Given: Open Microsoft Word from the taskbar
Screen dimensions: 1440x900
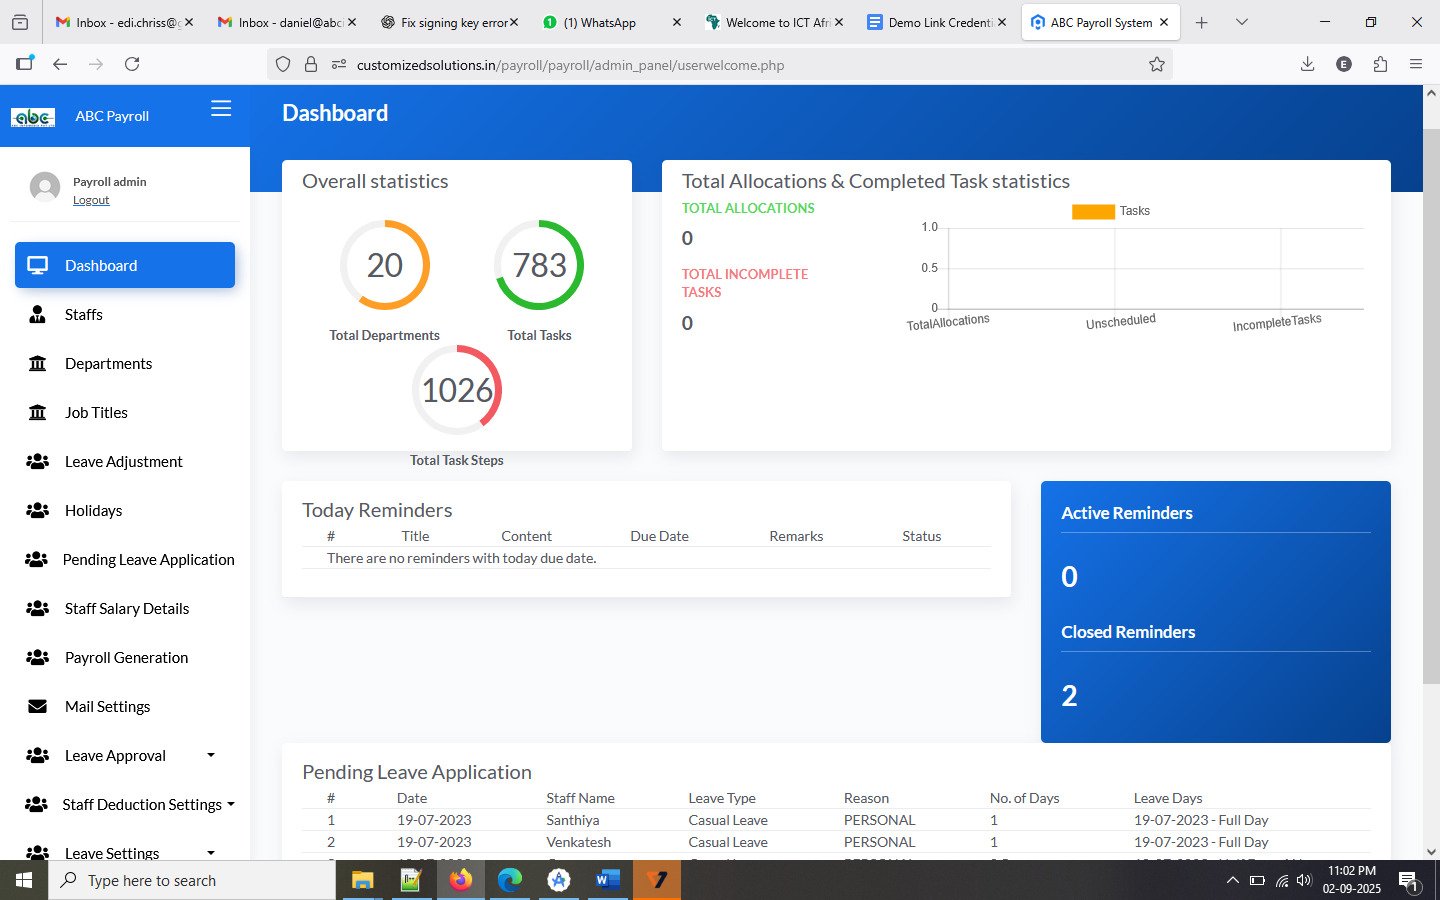Looking at the screenshot, I should tap(607, 880).
